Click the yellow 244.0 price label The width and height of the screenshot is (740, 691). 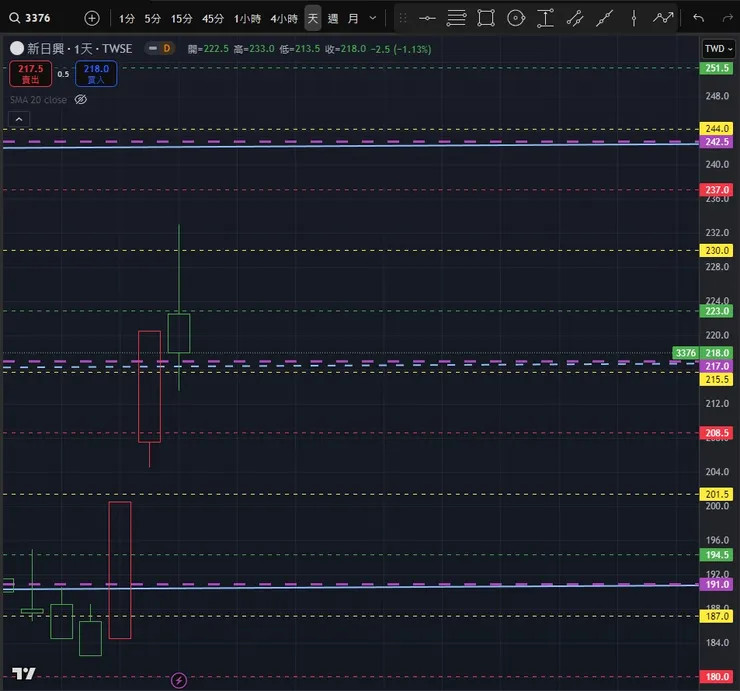point(716,128)
